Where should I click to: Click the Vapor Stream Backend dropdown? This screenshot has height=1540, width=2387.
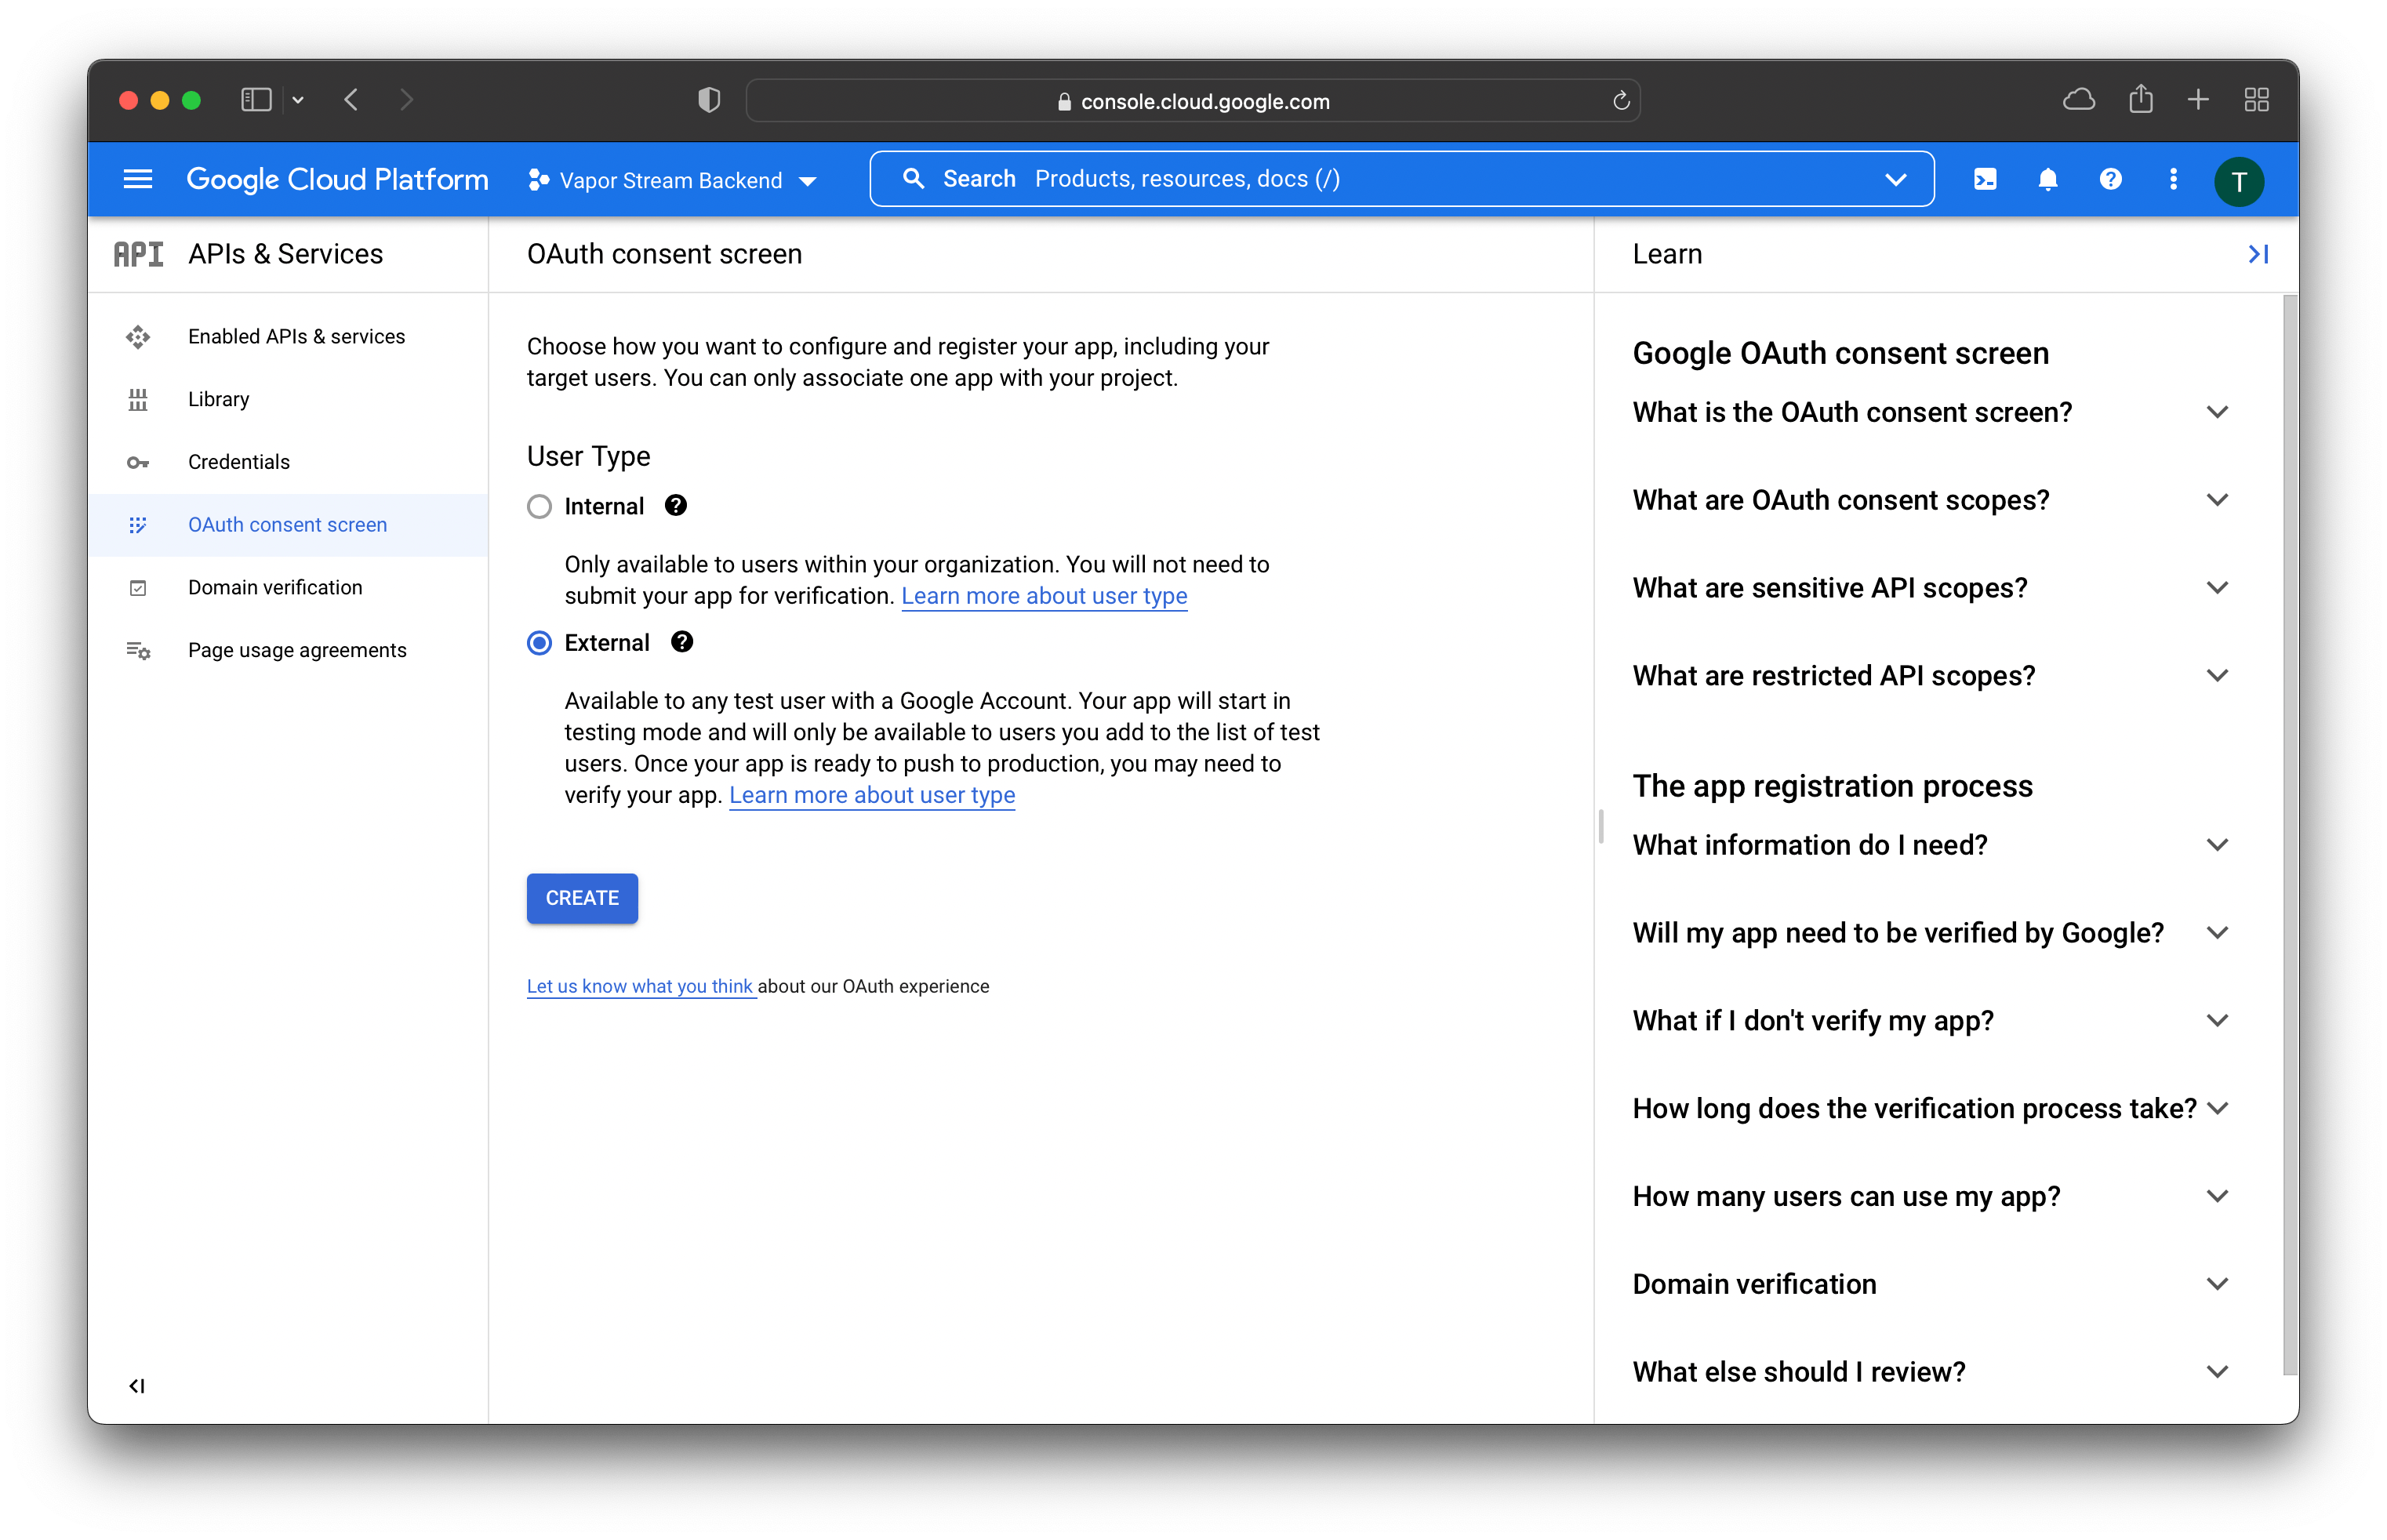tap(677, 180)
